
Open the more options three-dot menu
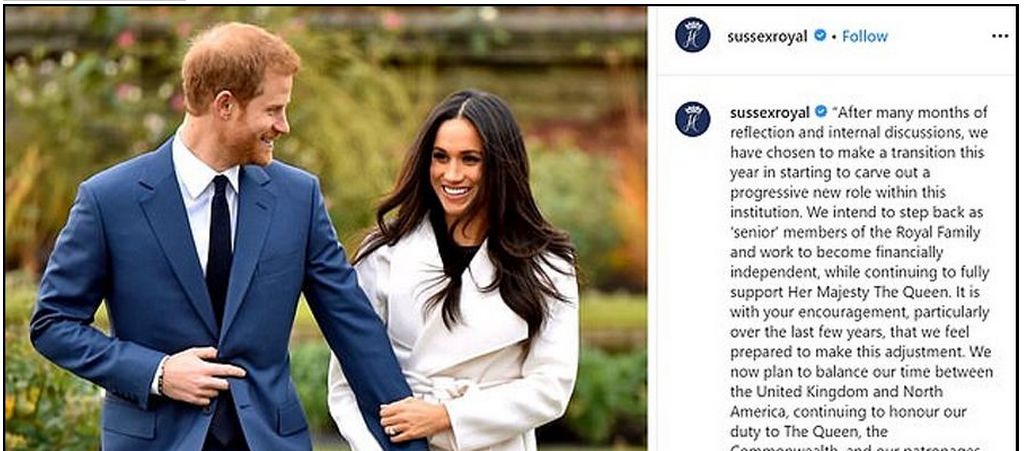pyautogui.click(x=999, y=36)
